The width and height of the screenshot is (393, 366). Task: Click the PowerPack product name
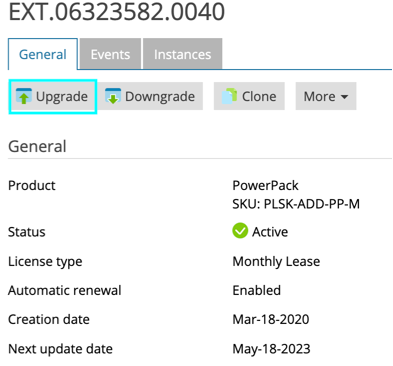coord(265,185)
